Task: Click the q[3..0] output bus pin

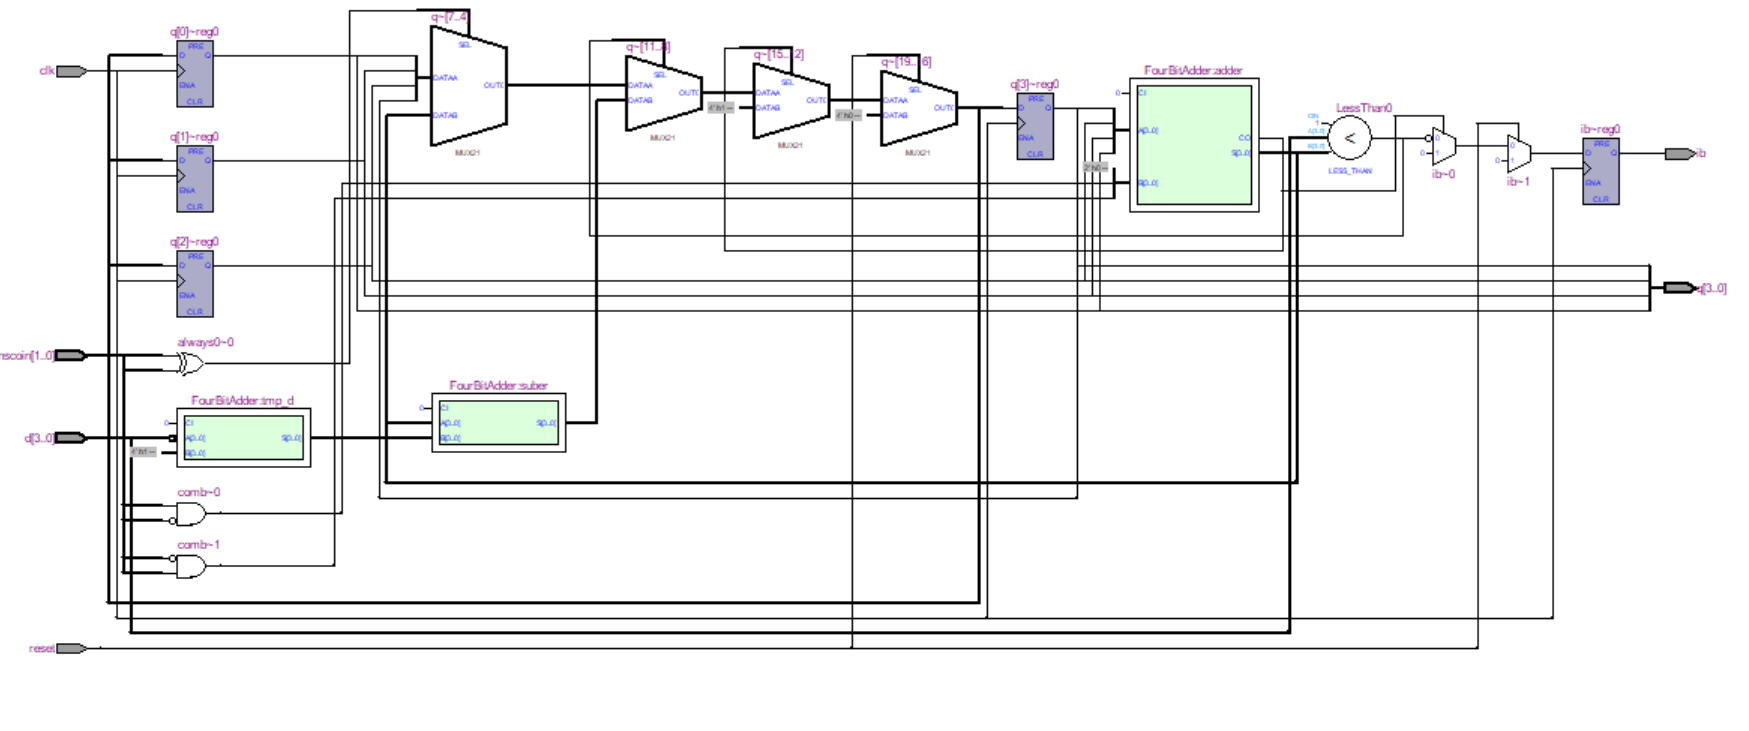Action: tap(1679, 288)
